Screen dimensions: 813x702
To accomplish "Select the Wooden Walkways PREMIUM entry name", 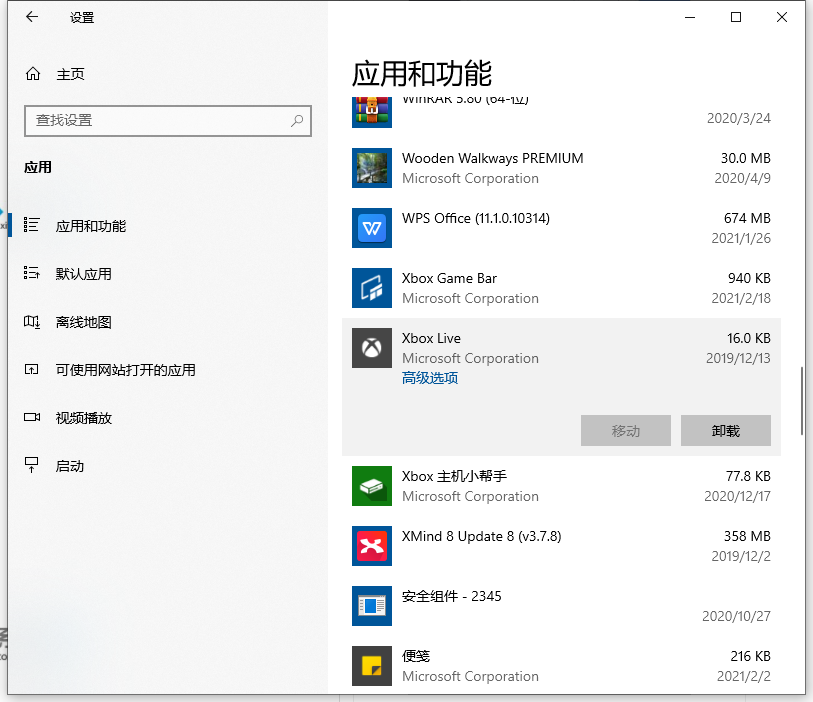I will (x=492, y=158).
